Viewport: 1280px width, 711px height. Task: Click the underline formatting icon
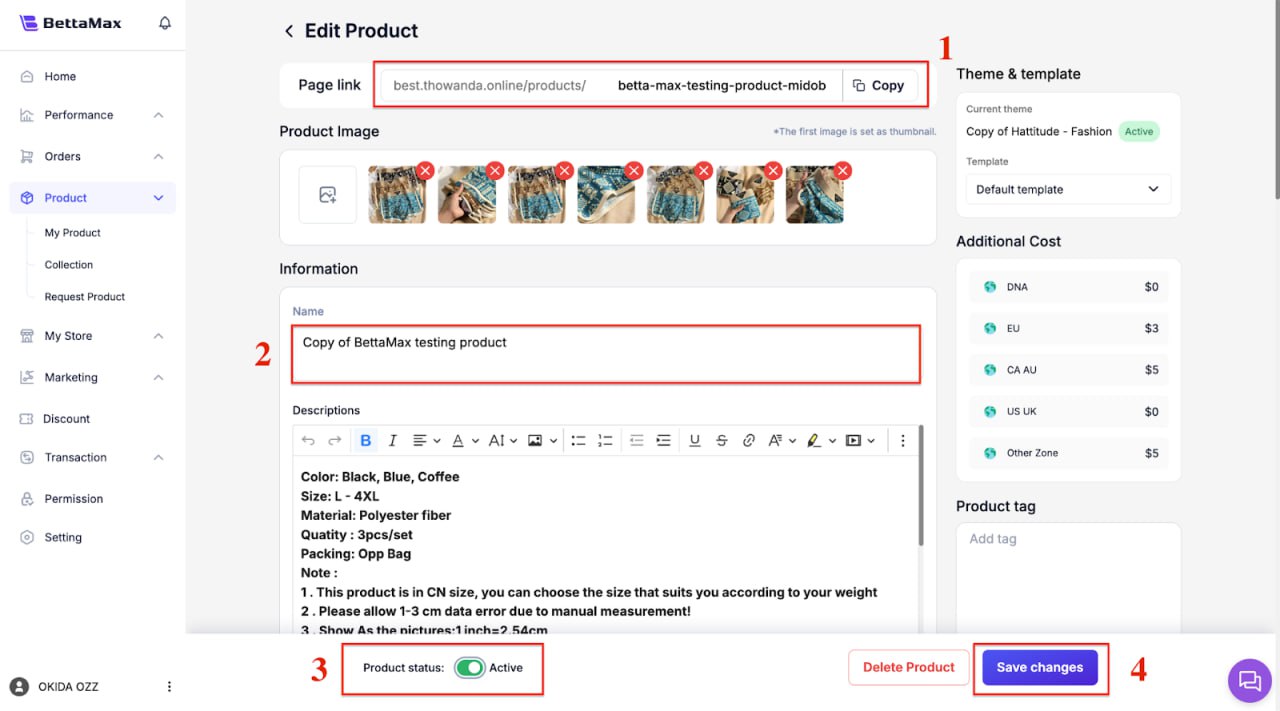(x=694, y=440)
